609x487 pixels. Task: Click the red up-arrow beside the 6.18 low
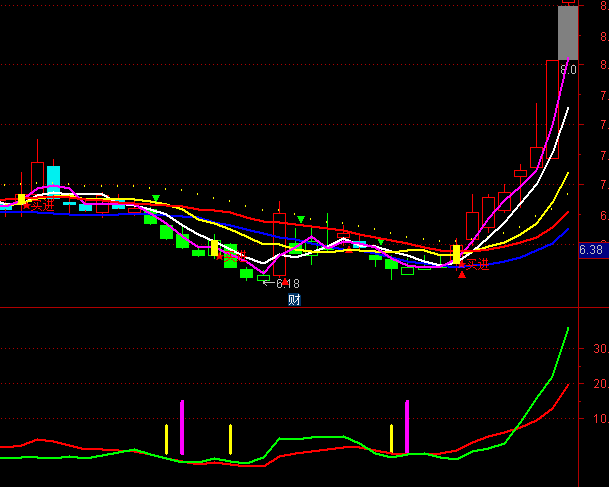tap(285, 283)
